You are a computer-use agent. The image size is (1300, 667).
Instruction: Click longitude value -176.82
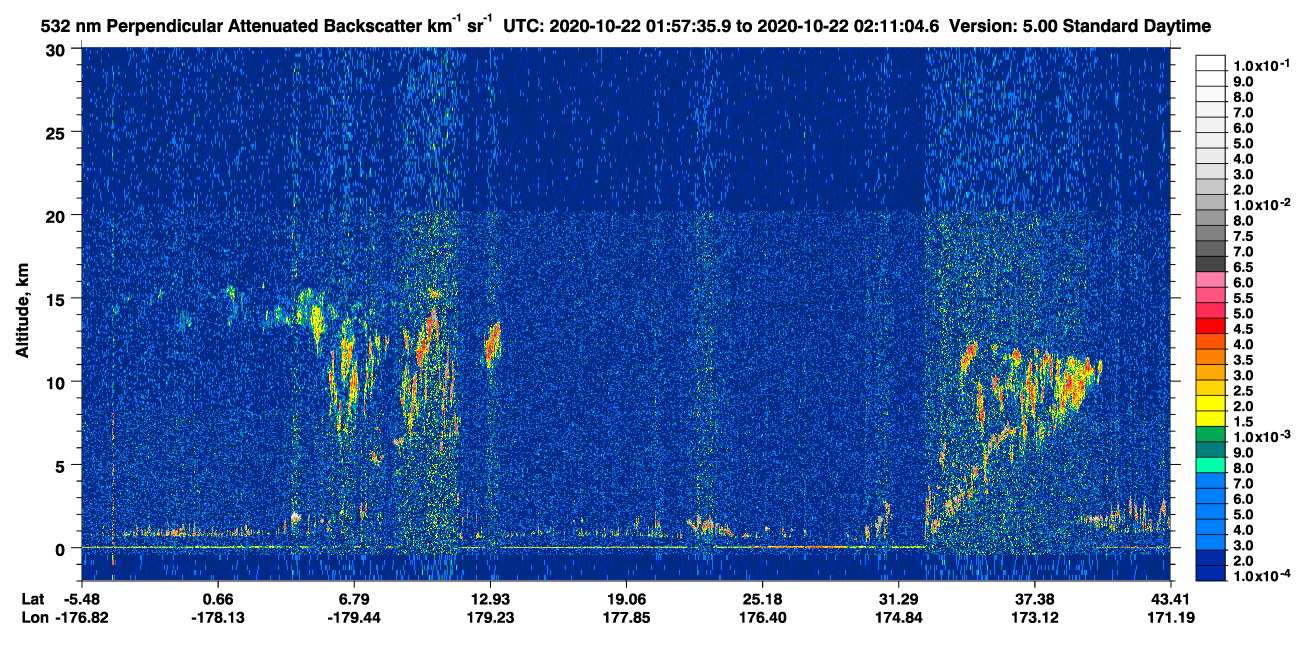click(x=81, y=617)
